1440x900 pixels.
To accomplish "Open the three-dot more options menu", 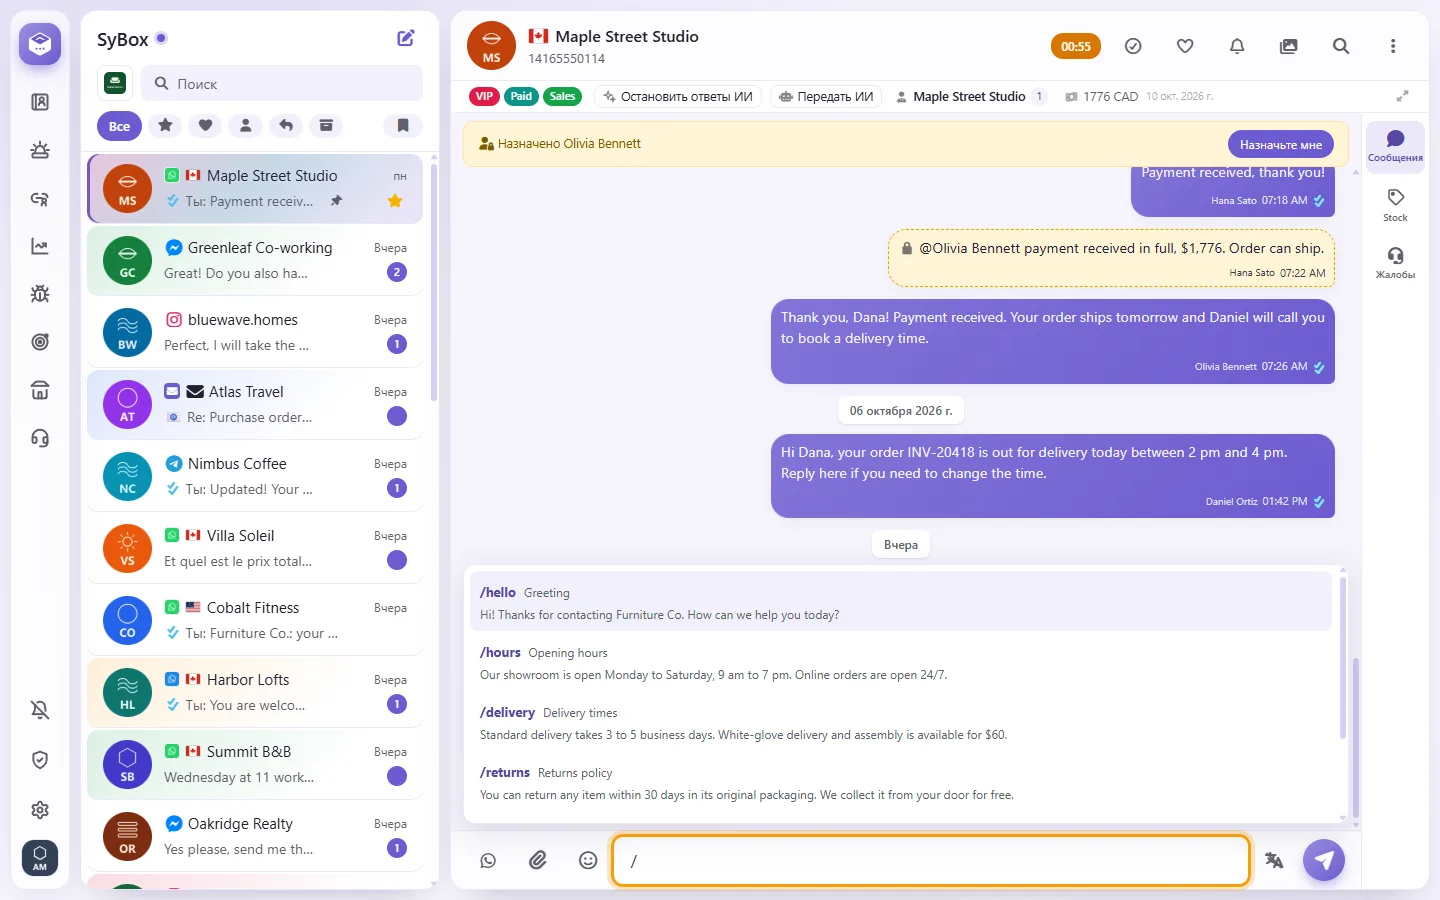I will (1393, 46).
